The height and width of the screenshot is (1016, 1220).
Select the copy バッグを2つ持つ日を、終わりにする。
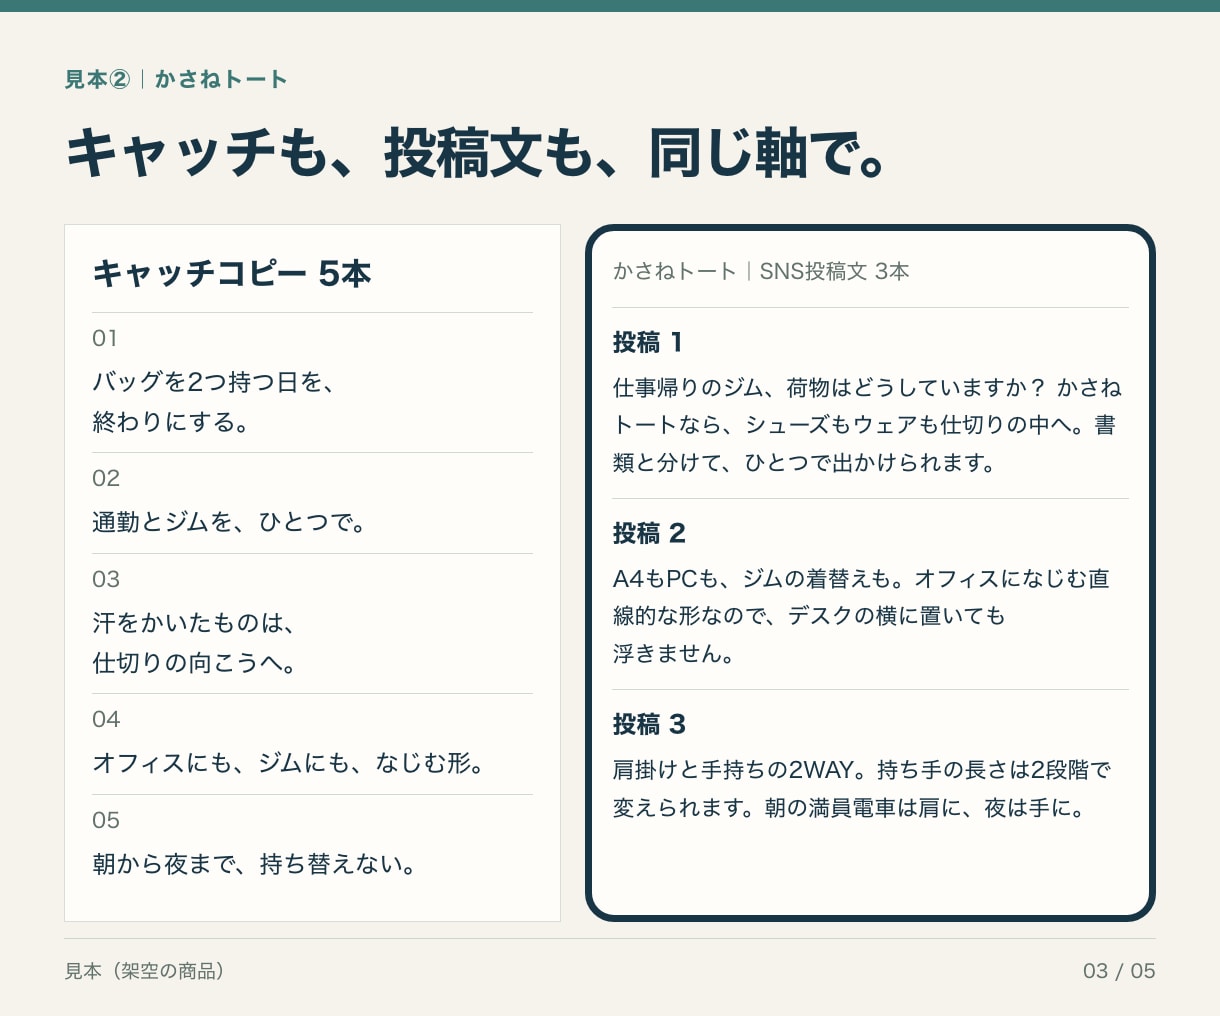214,402
